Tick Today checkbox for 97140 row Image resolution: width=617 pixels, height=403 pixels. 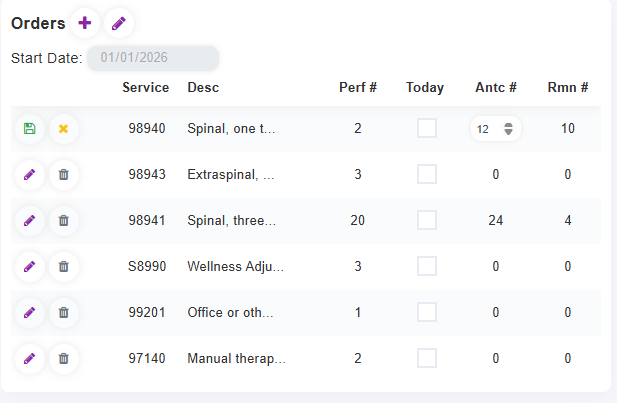[x=427, y=357]
